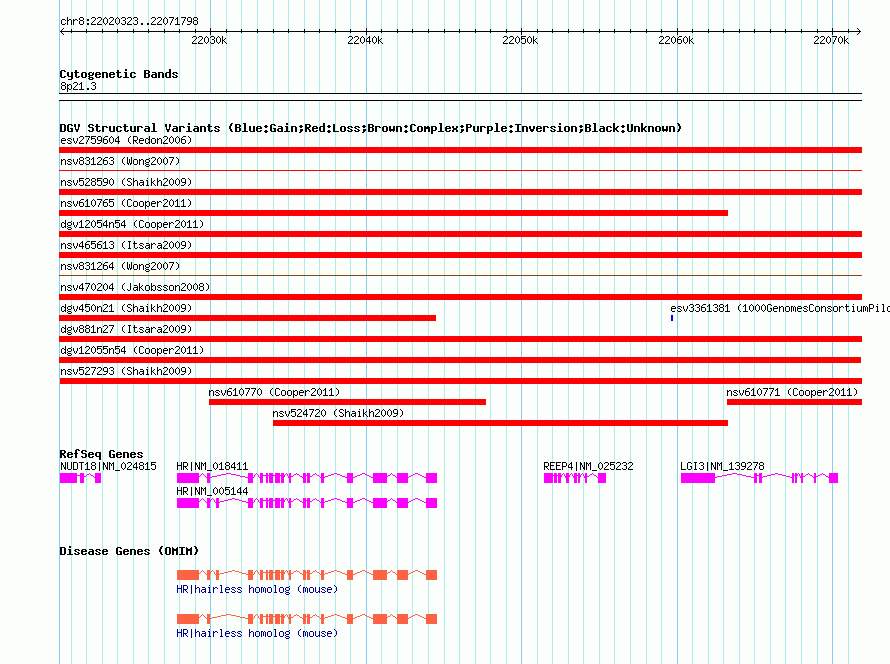Image resolution: width=890 pixels, height=664 pixels.
Task: Open the nsv465613 (Itsara2009) variant label
Action: pyautogui.click(x=126, y=245)
